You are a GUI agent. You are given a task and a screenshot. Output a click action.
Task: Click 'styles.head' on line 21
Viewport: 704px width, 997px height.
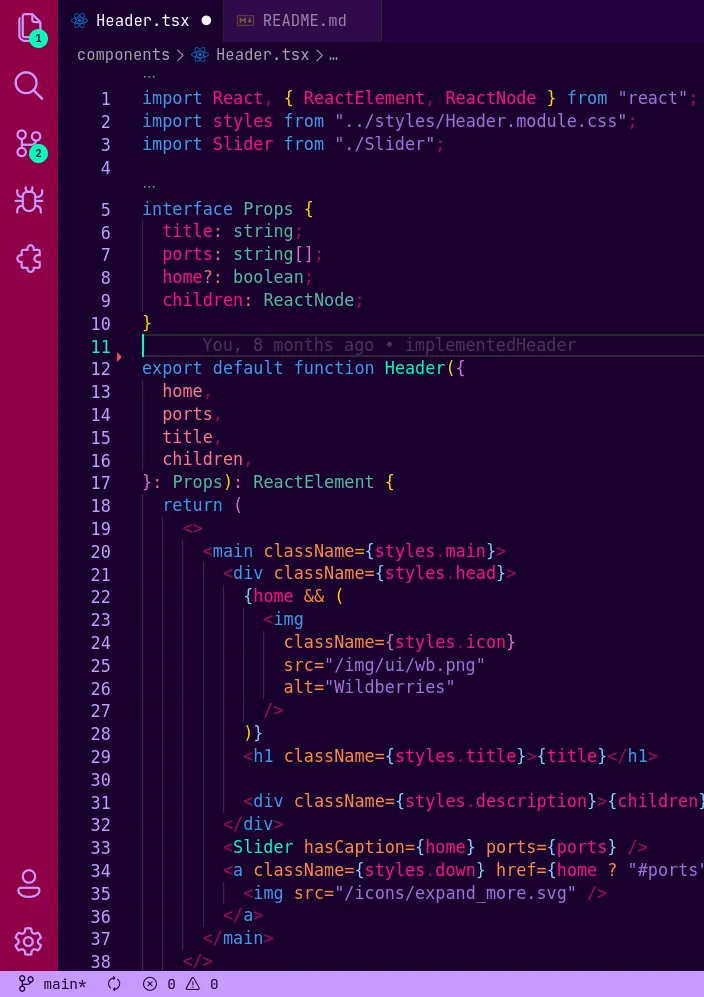click(441, 574)
